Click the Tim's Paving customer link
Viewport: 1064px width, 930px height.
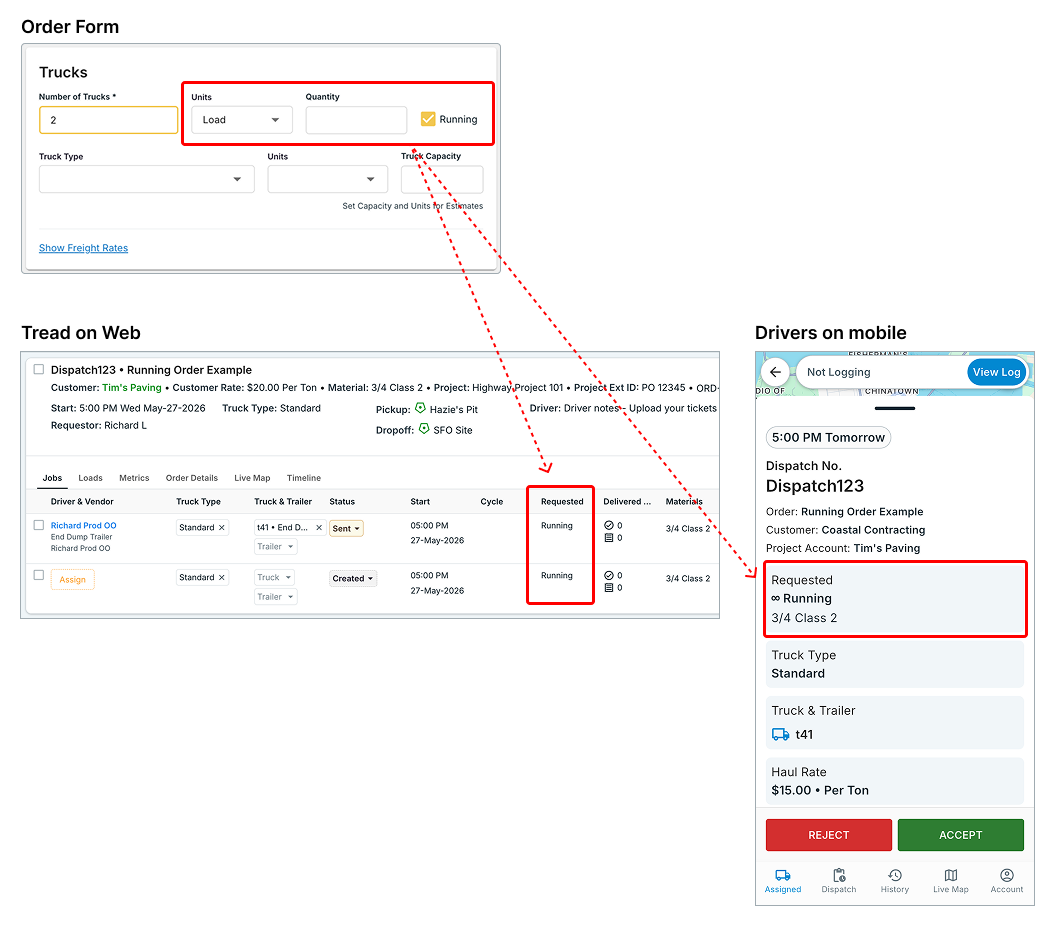132,388
